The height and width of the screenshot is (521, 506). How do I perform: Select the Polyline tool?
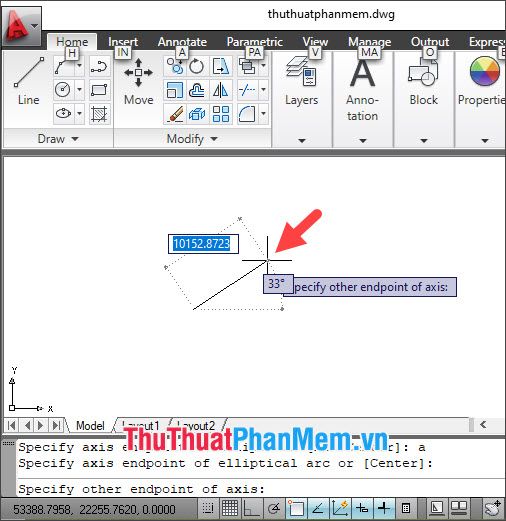(99, 66)
